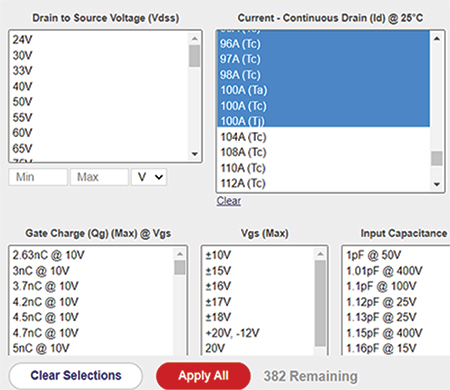Select ±16V in Vgs (Max) list
The height and width of the screenshot is (390, 450).
(258, 286)
